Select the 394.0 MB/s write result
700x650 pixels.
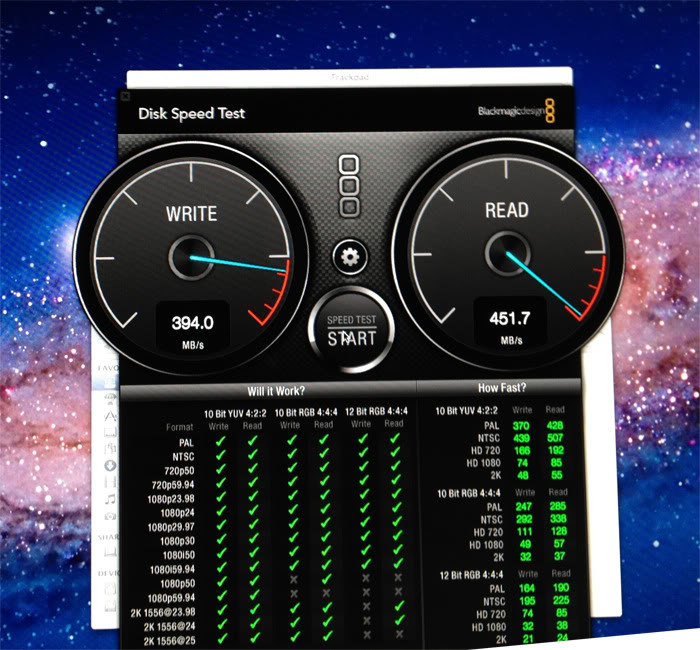(x=192, y=322)
